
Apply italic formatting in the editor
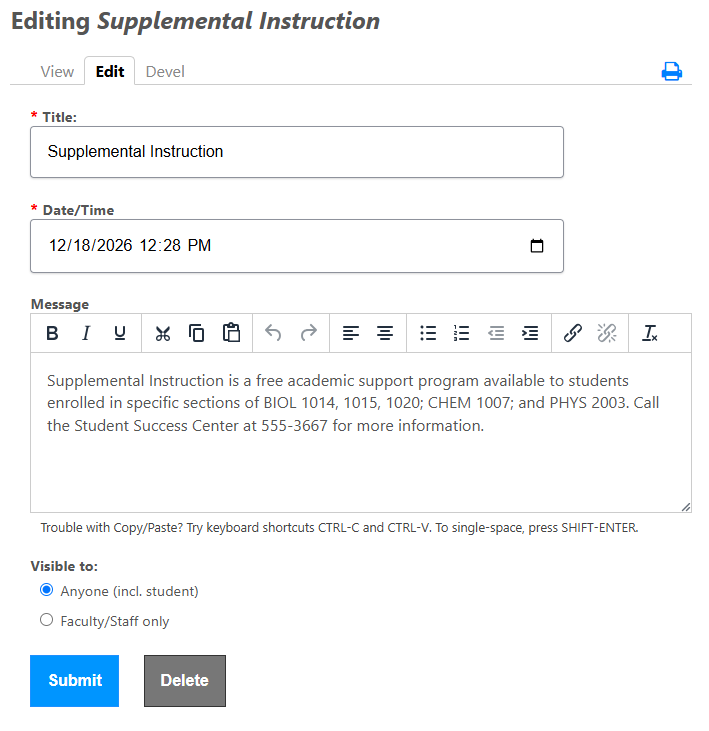[86, 333]
